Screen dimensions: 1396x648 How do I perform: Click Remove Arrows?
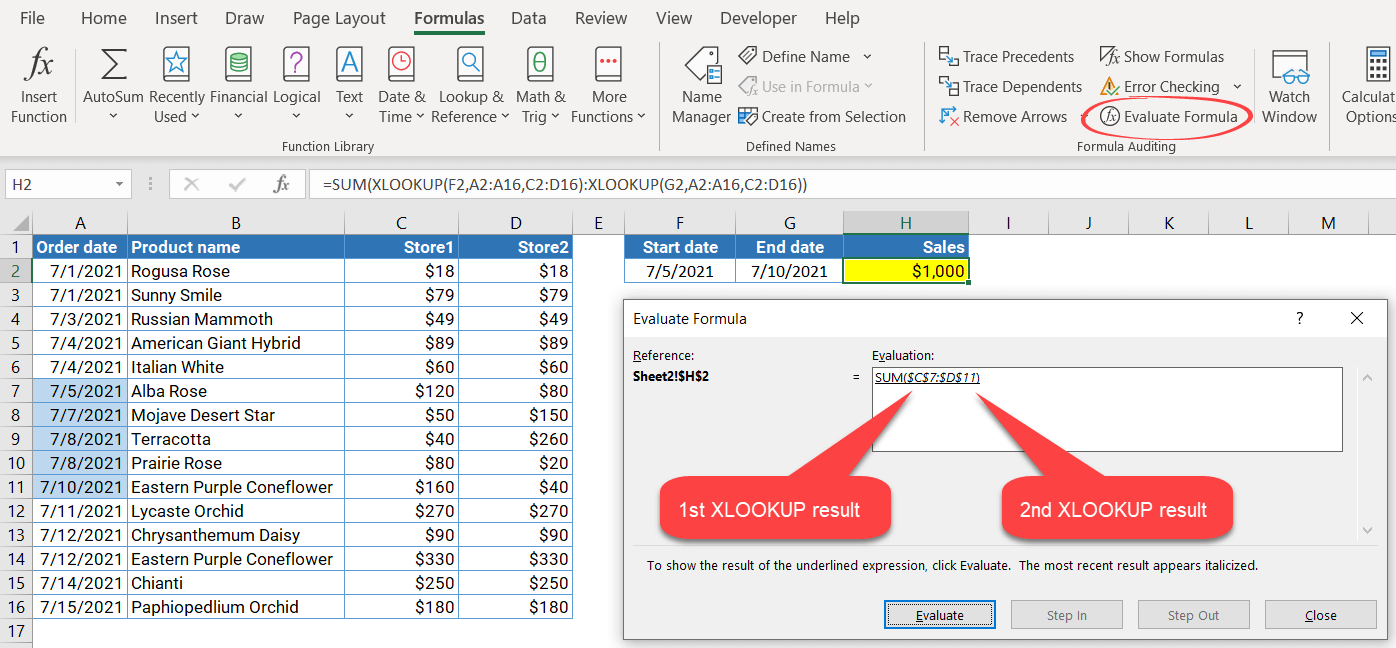(x=1003, y=117)
